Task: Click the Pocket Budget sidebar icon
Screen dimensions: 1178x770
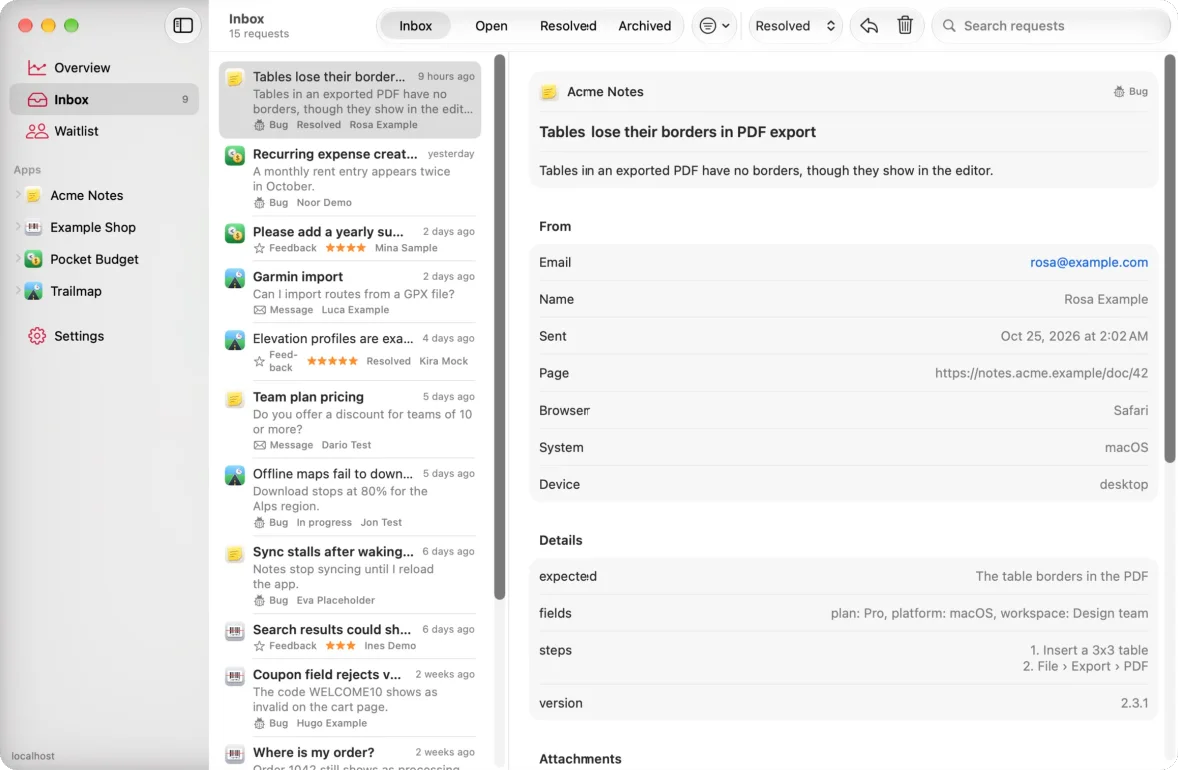Action: point(33,259)
